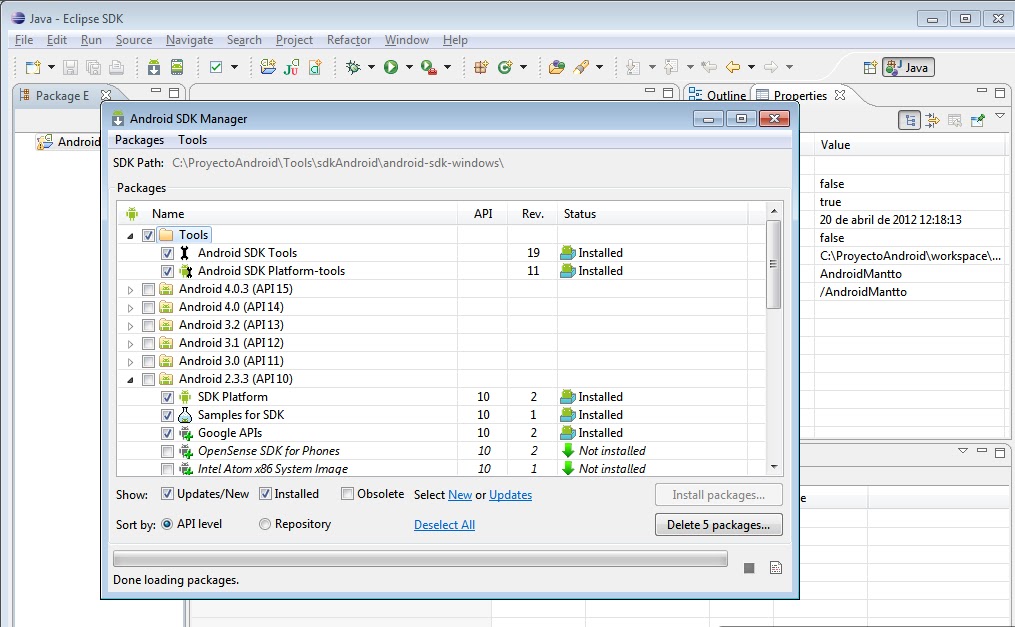Click the Open Type icon
Screen dimensions: 1015x627
tap(557, 67)
